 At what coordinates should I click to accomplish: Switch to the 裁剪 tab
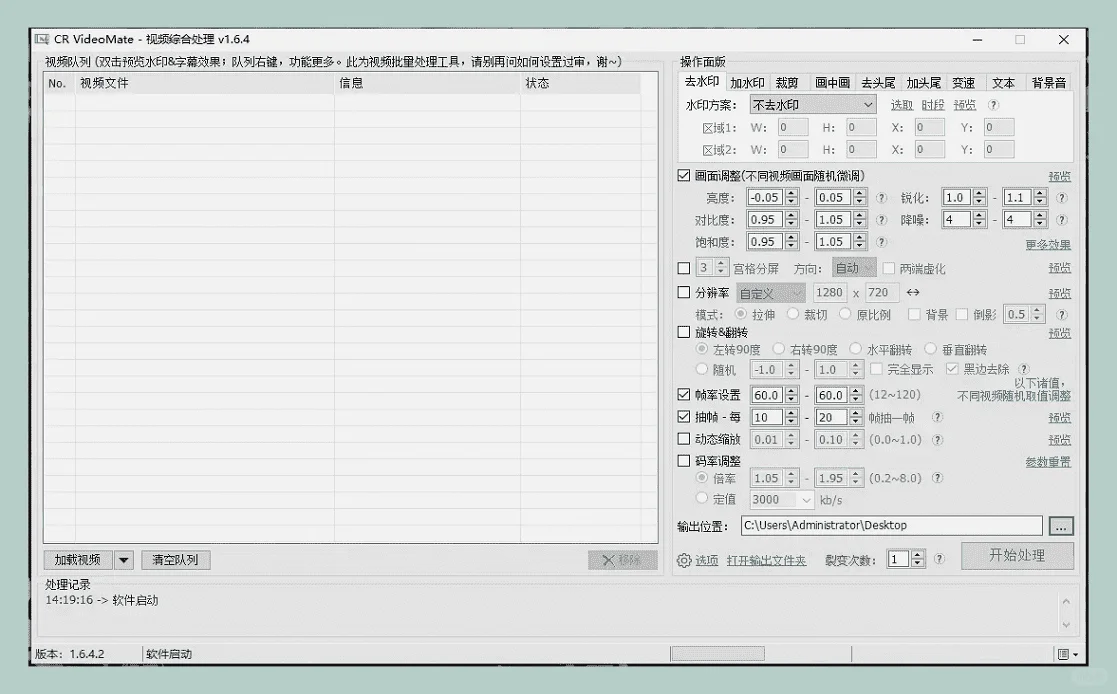tap(787, 83)
